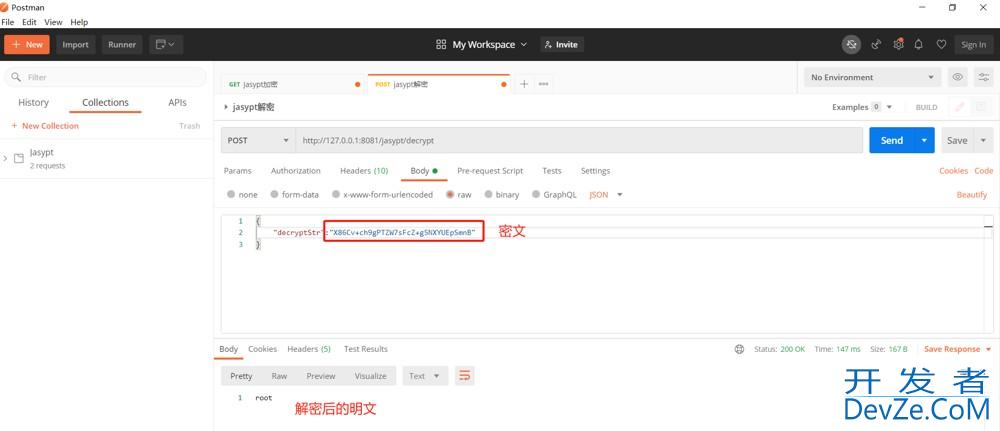The image size is (1000, 431).
Task: Switch to the History sidebar tab
Action: tap(33, 103)
